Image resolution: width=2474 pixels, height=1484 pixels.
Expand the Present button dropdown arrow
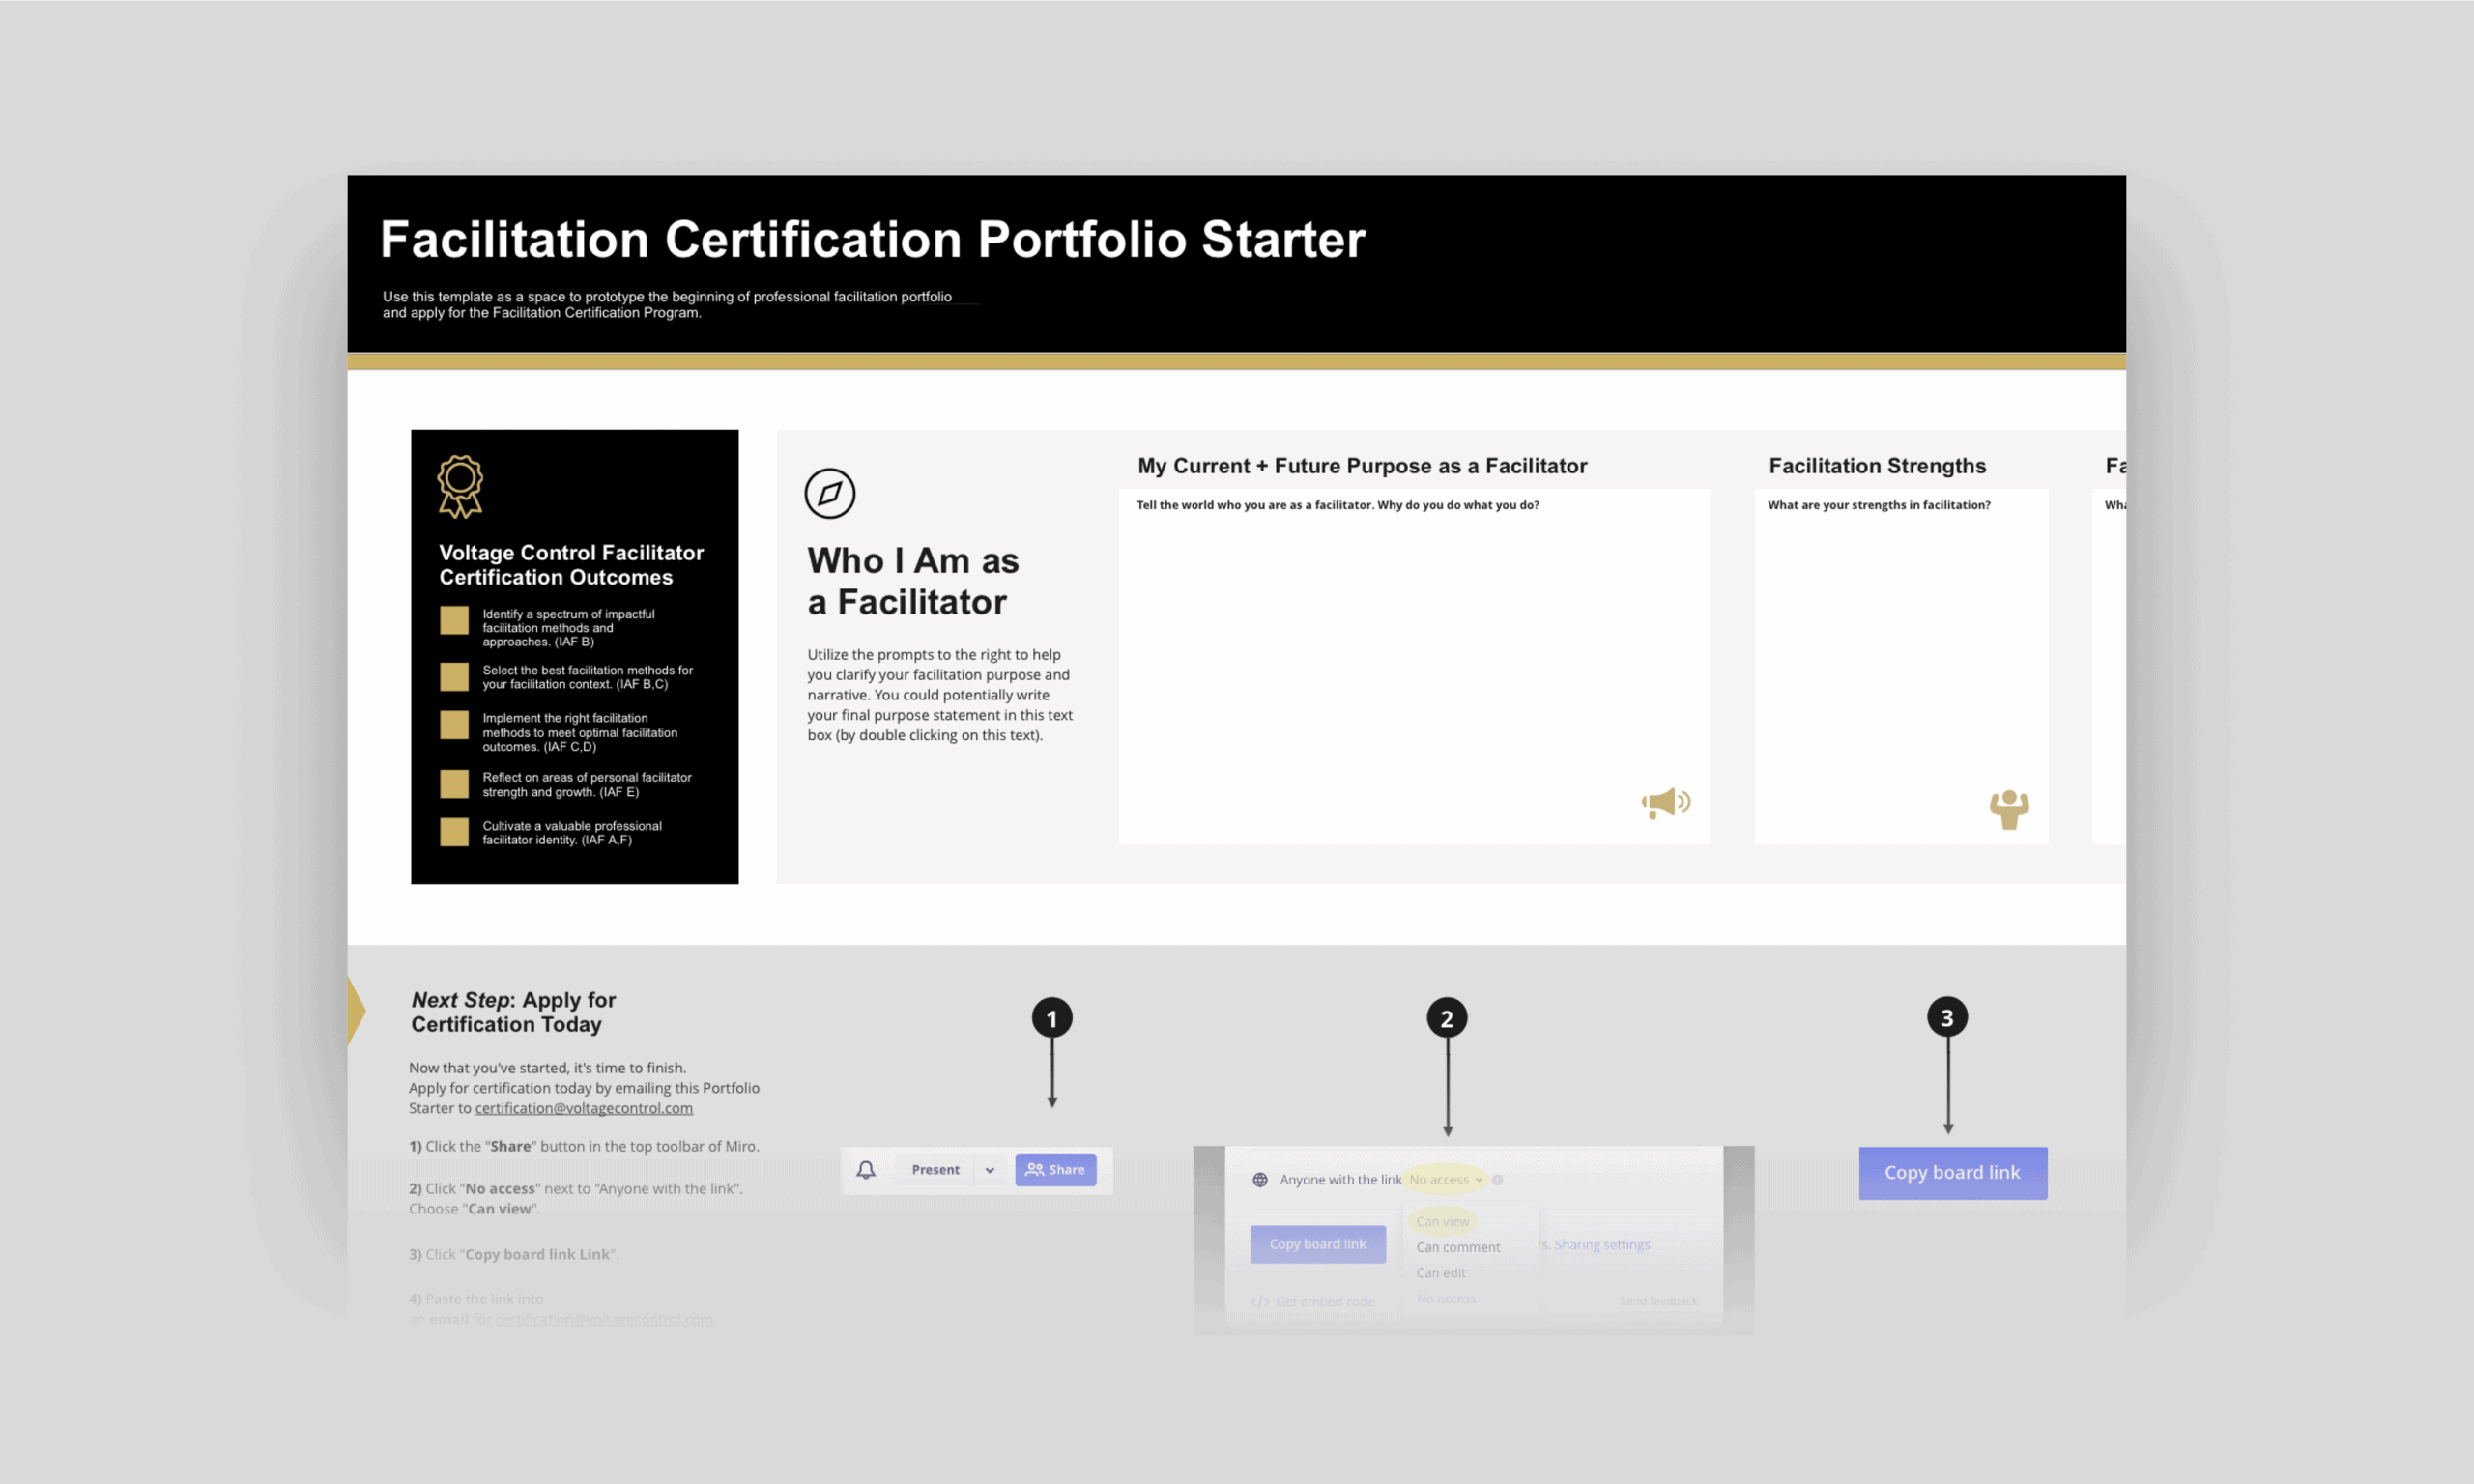point(990,1170)
